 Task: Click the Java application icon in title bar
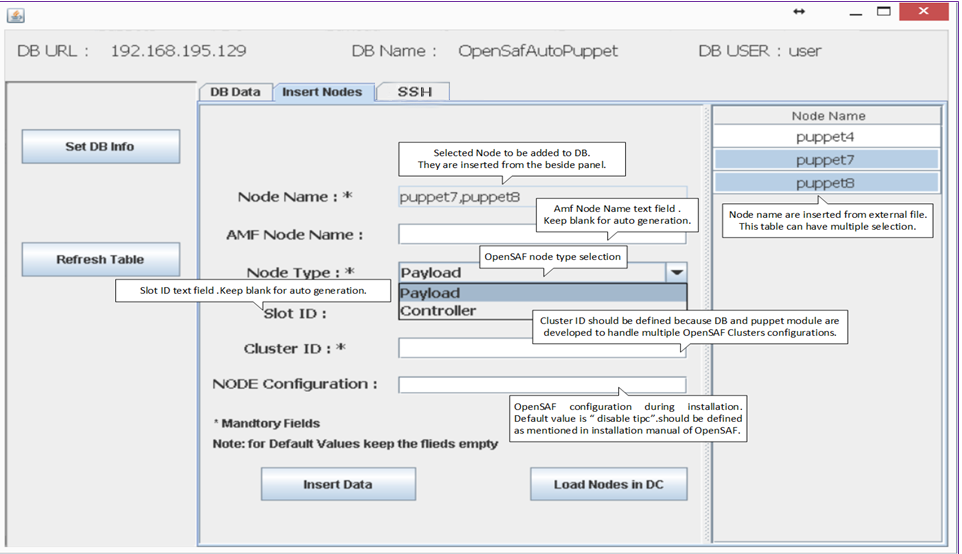(x=15, y=15)
